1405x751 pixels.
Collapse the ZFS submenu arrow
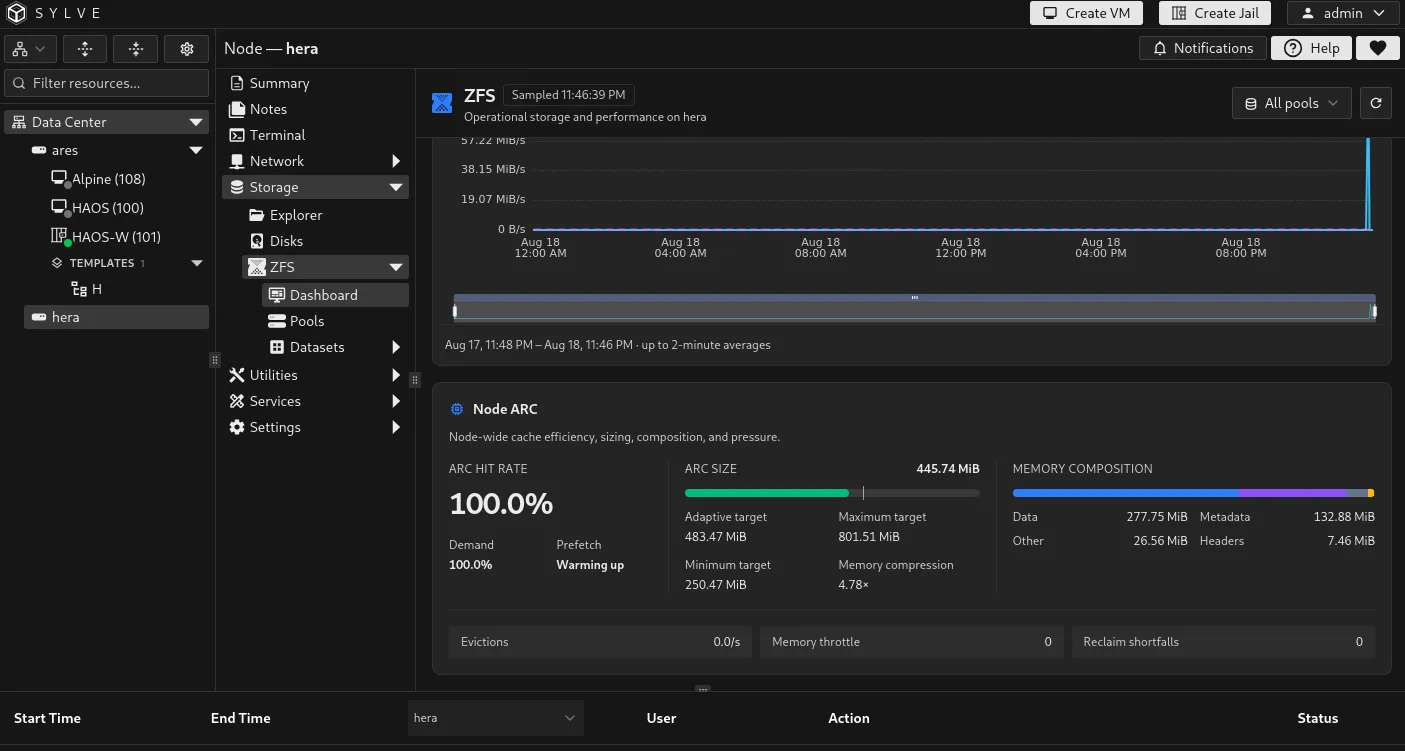396,267
